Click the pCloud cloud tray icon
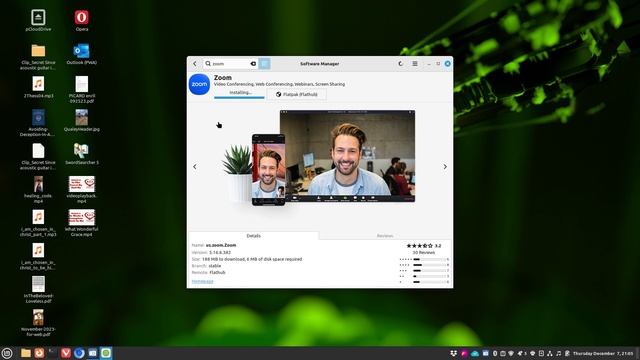The image size is (640, 360). tap(475, 353)
